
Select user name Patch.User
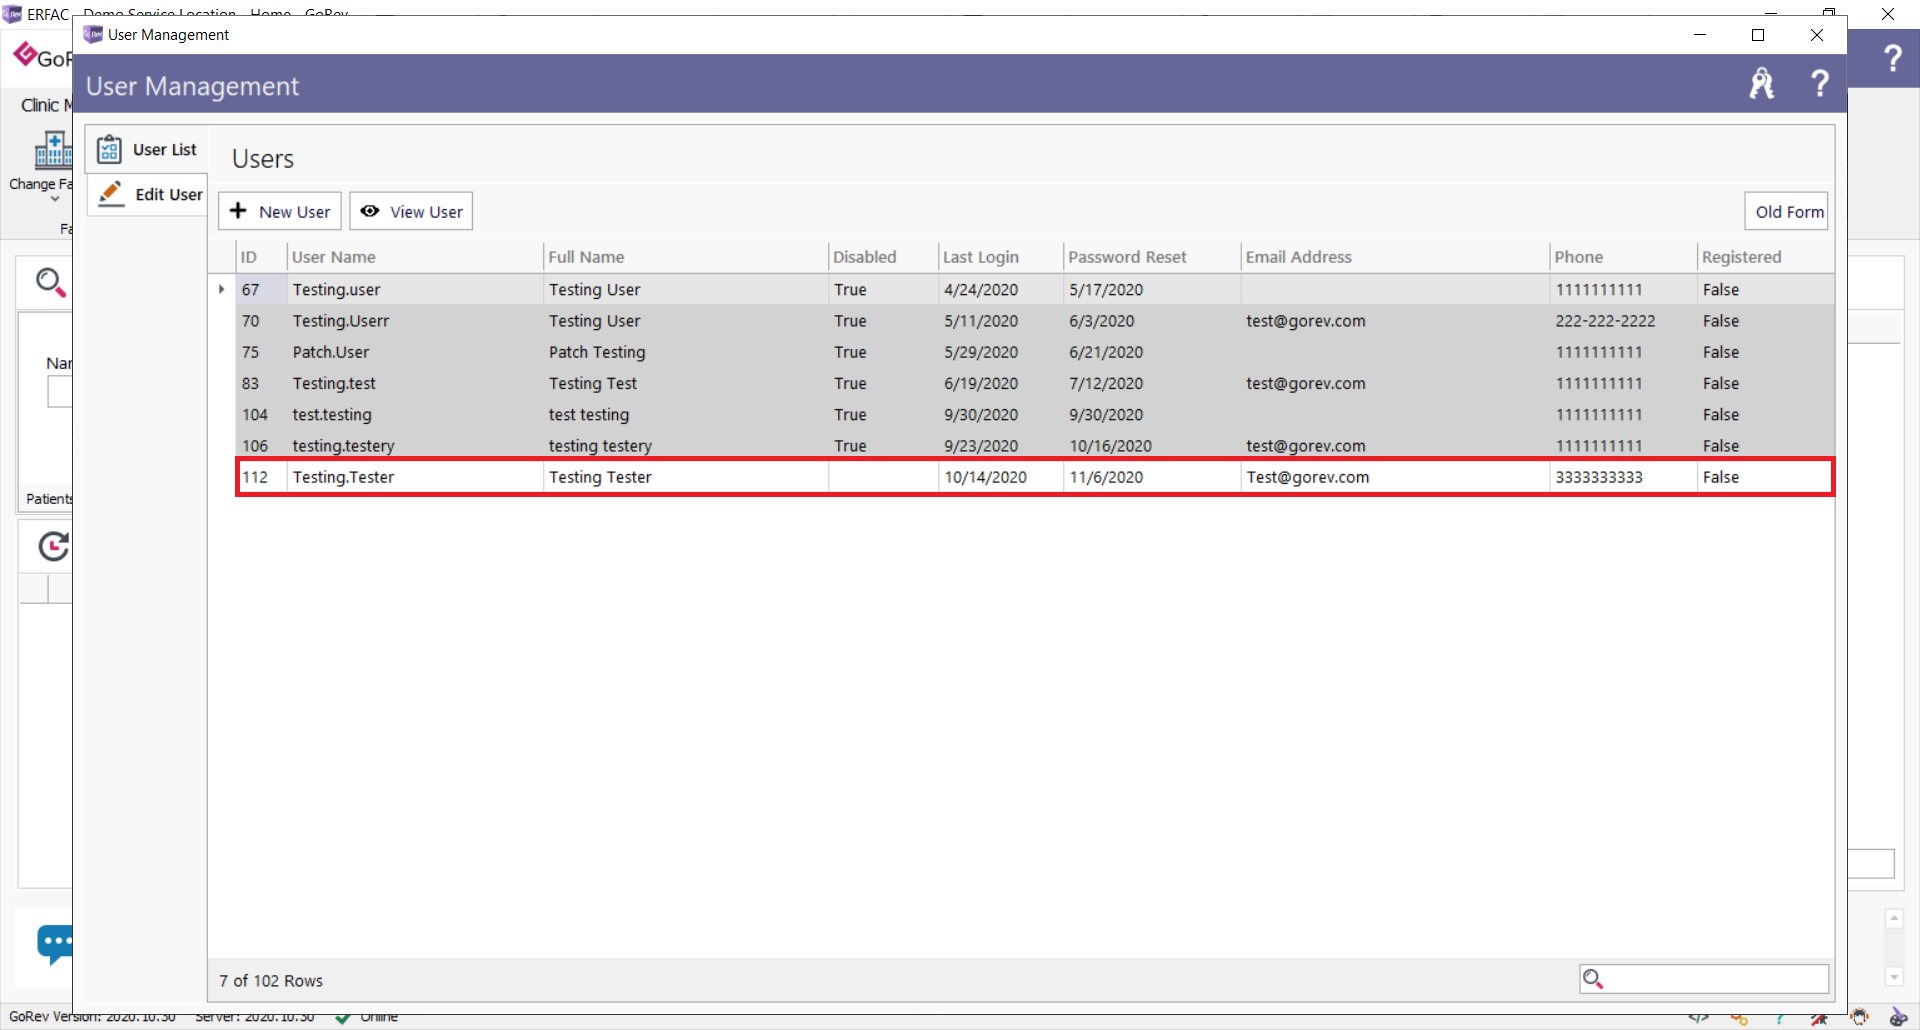point(331,352)
